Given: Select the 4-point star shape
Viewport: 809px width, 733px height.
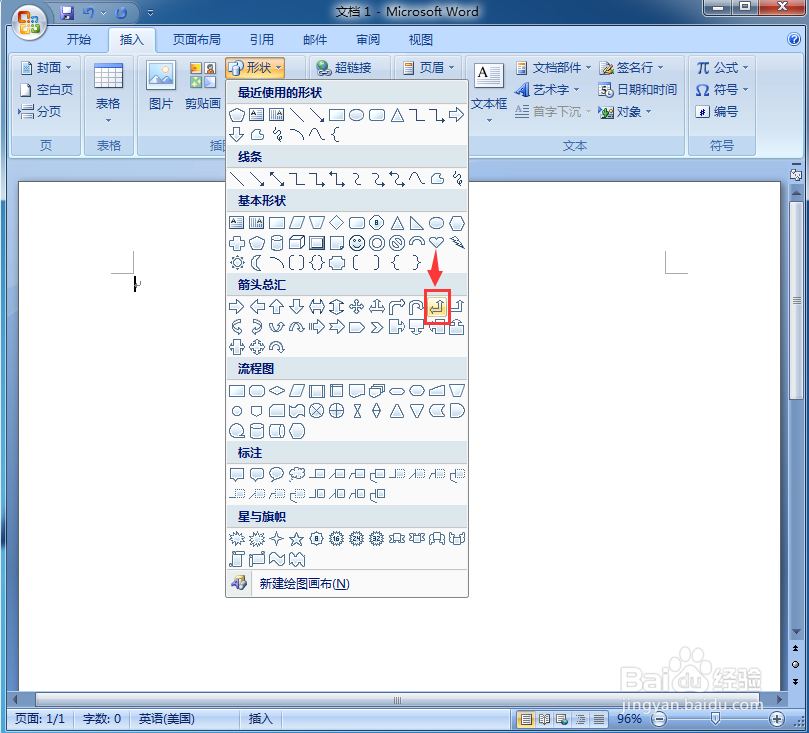Looking at the screenshot, I should click(277, 539).
